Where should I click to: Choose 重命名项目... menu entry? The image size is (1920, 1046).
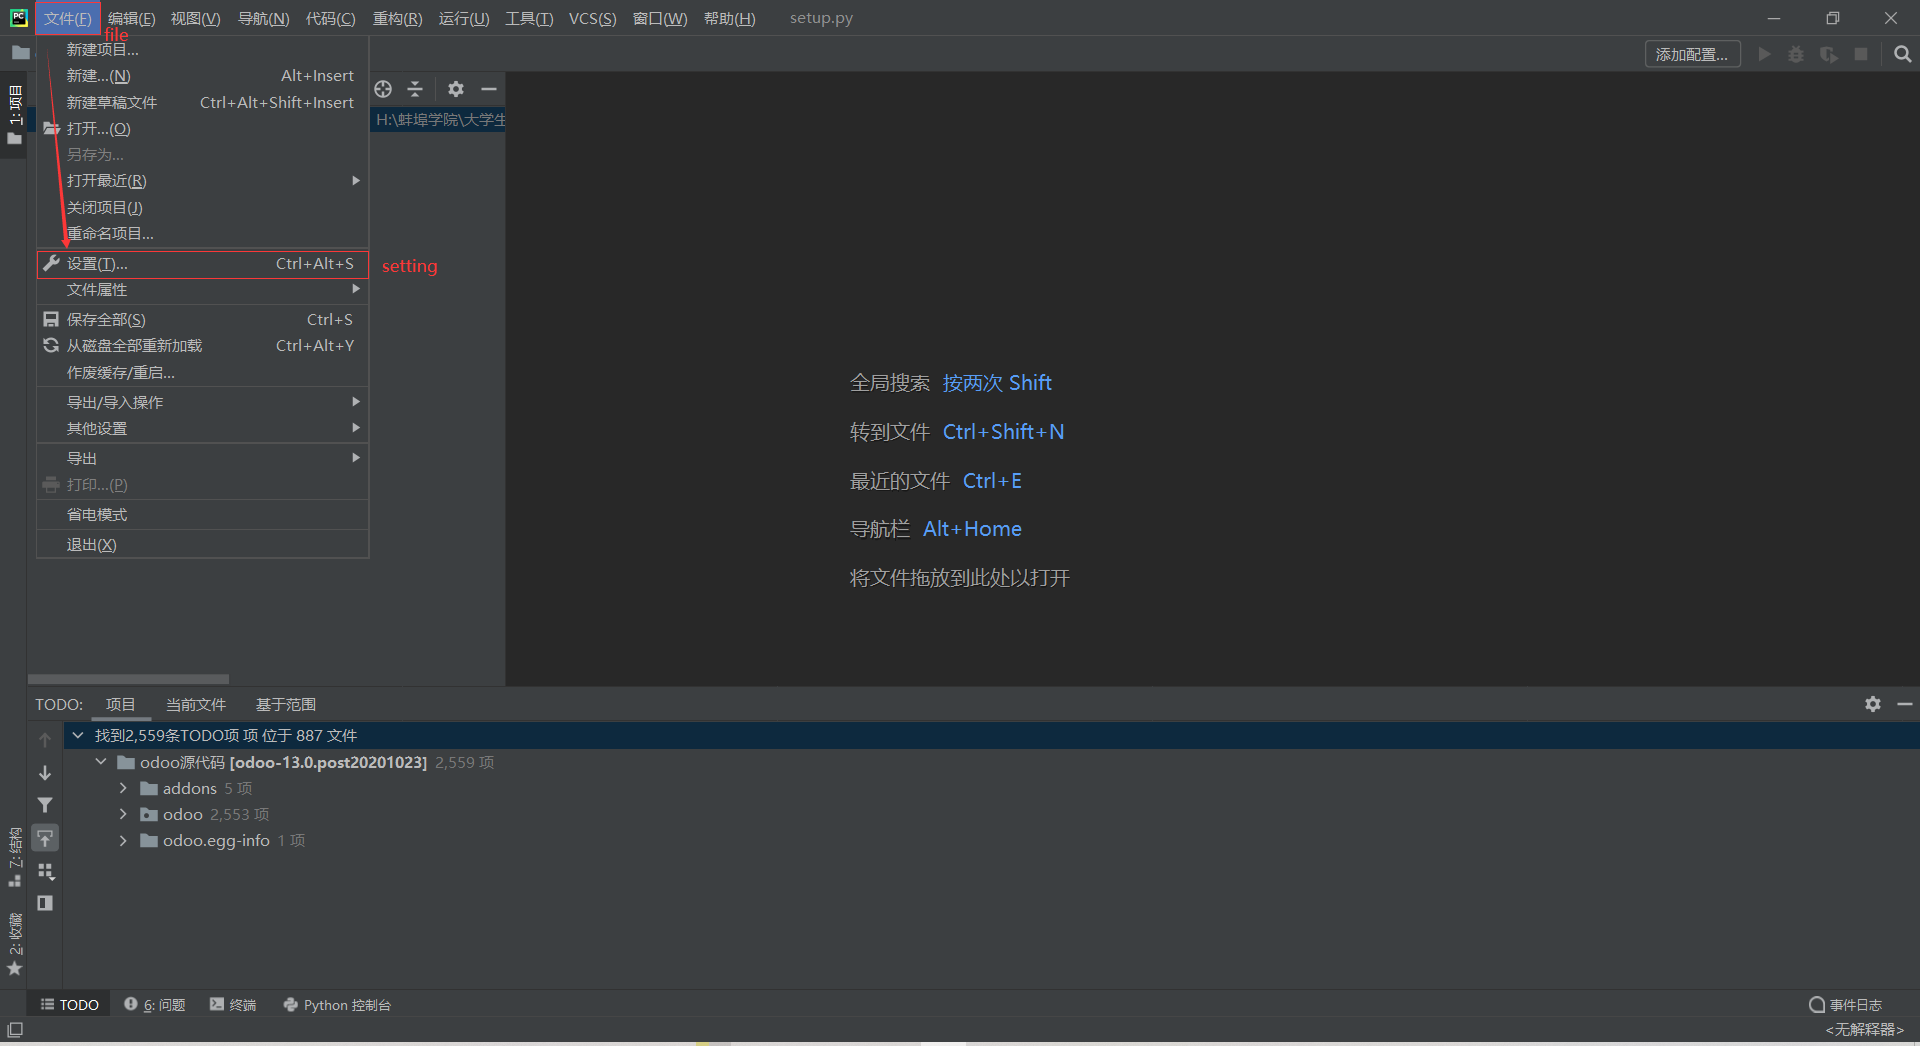click(x=203, y=233)
